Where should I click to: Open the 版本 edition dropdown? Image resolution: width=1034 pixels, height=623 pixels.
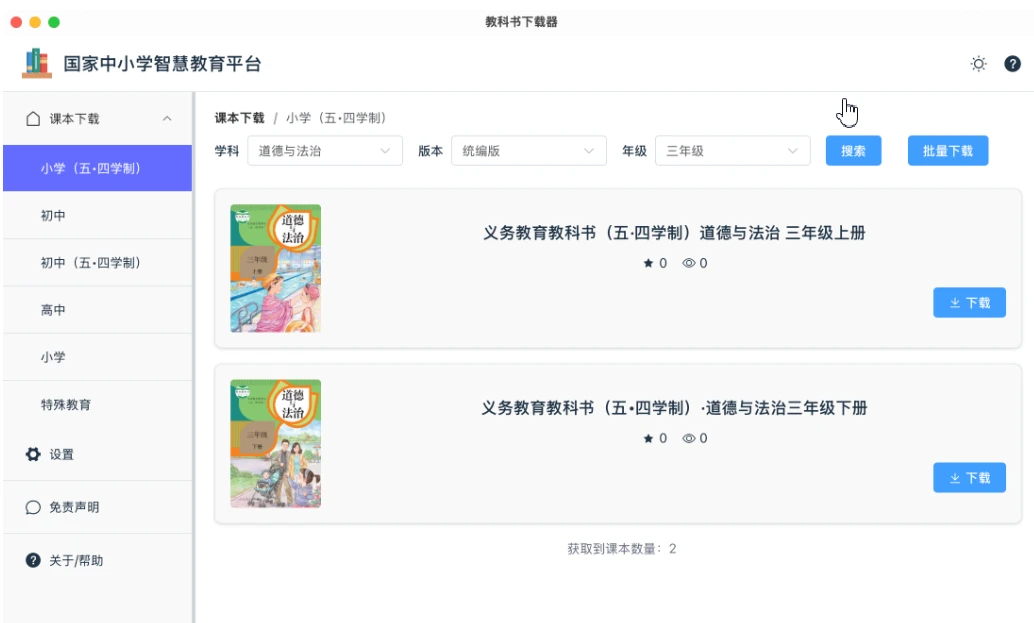click(x=528, y=151)
